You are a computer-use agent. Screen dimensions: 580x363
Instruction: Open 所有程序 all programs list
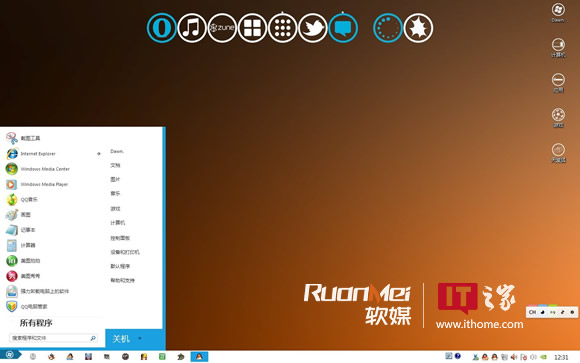36,323
